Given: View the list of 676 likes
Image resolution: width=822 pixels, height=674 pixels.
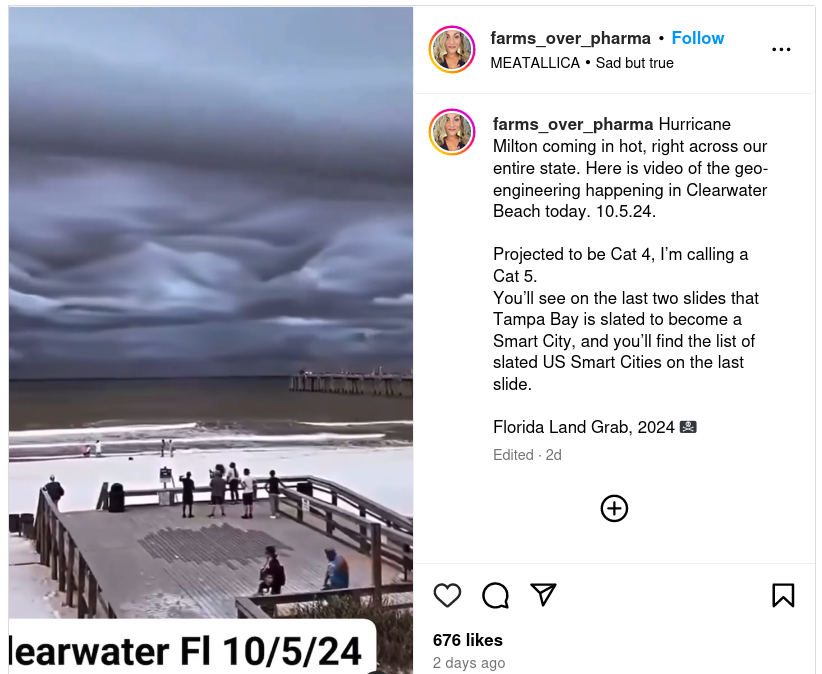Looking at the screenshot, I should [x=468, y=640].
